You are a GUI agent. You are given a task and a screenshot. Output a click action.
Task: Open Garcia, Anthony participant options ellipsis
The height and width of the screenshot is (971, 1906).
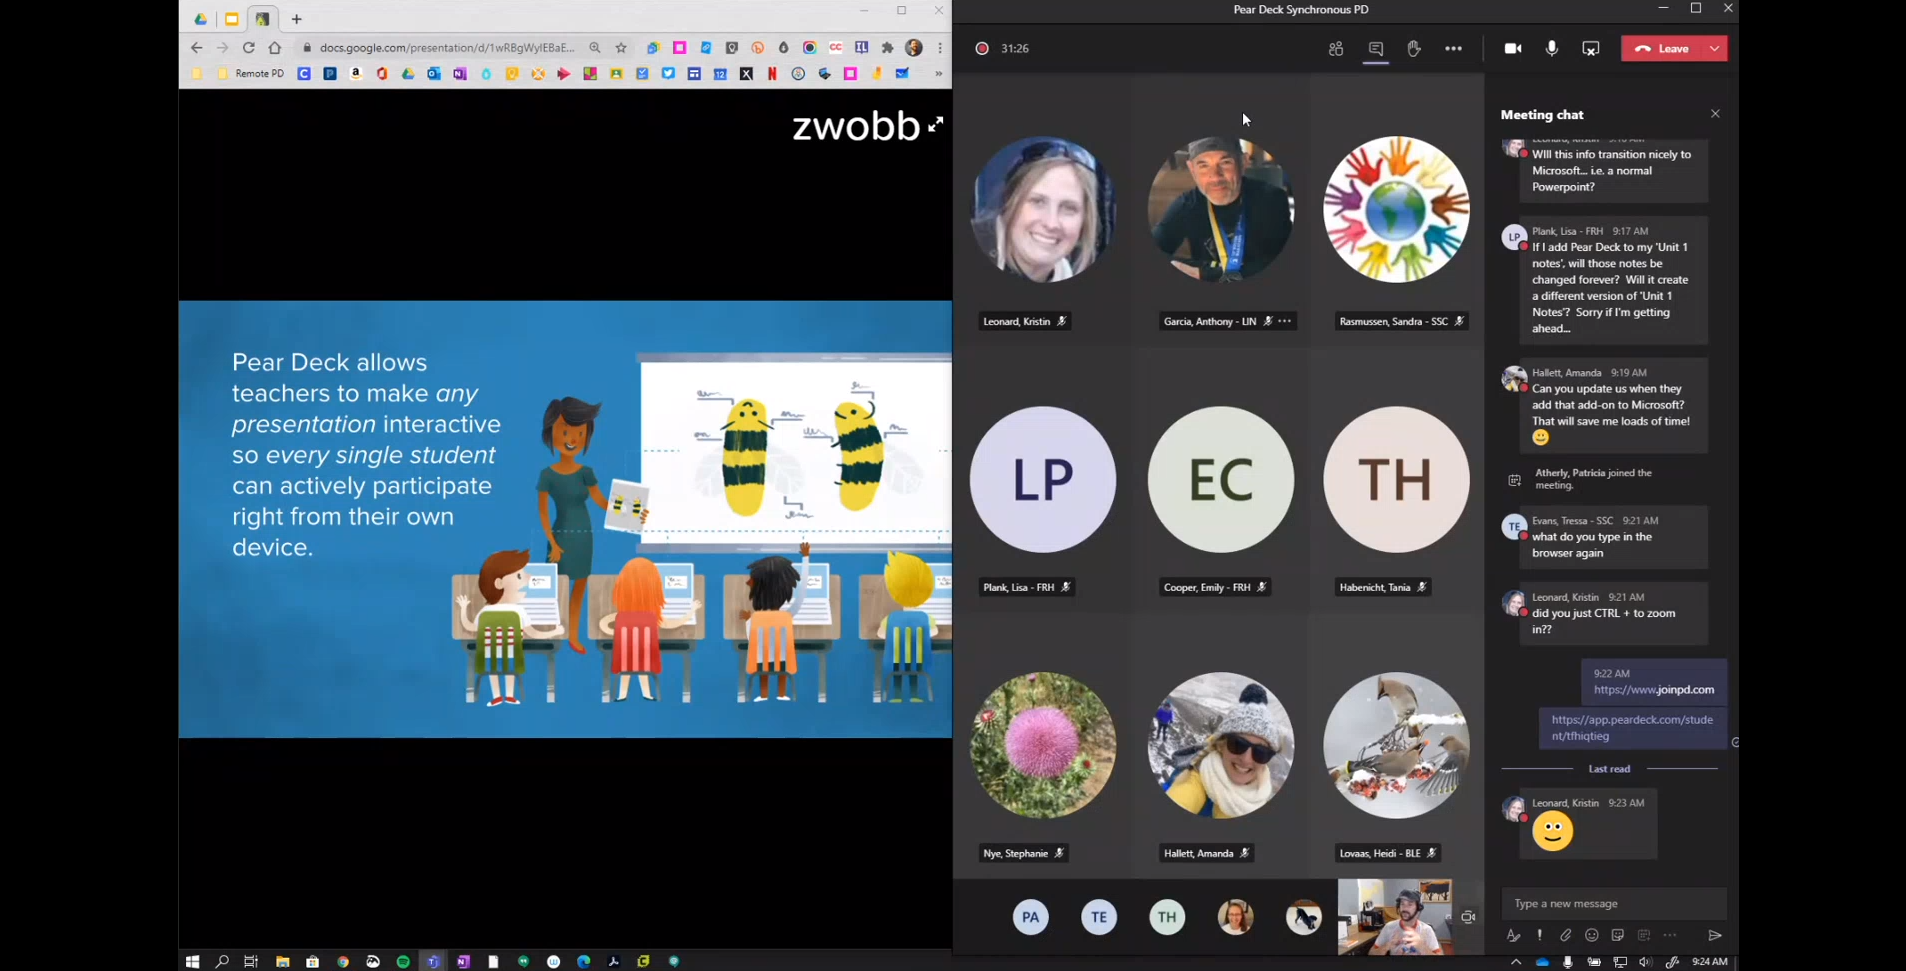click(x=1285, y=321)
